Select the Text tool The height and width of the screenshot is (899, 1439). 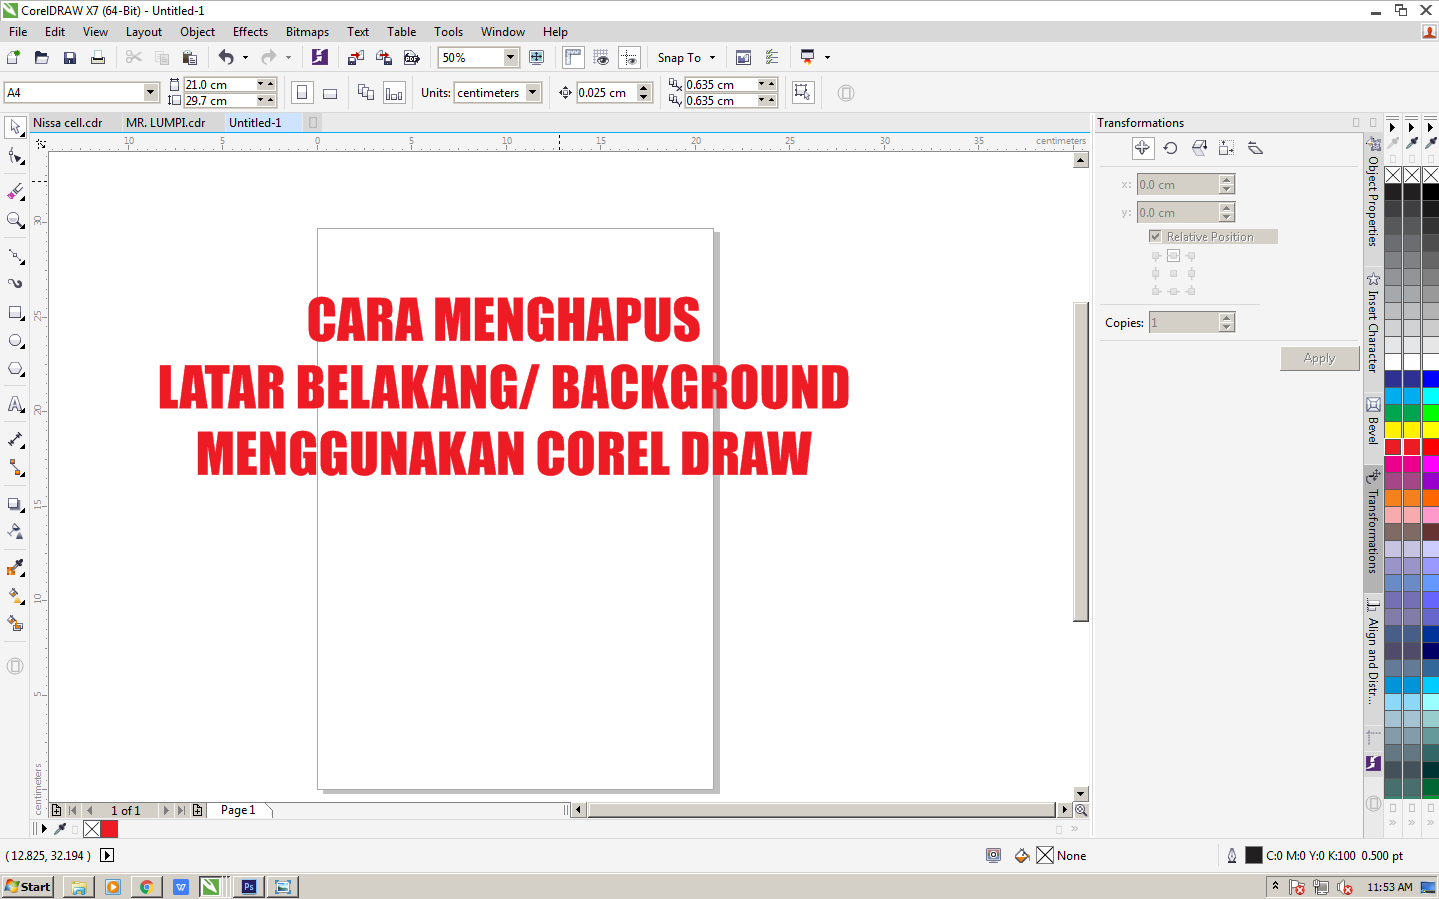click(x=15, y=404)
